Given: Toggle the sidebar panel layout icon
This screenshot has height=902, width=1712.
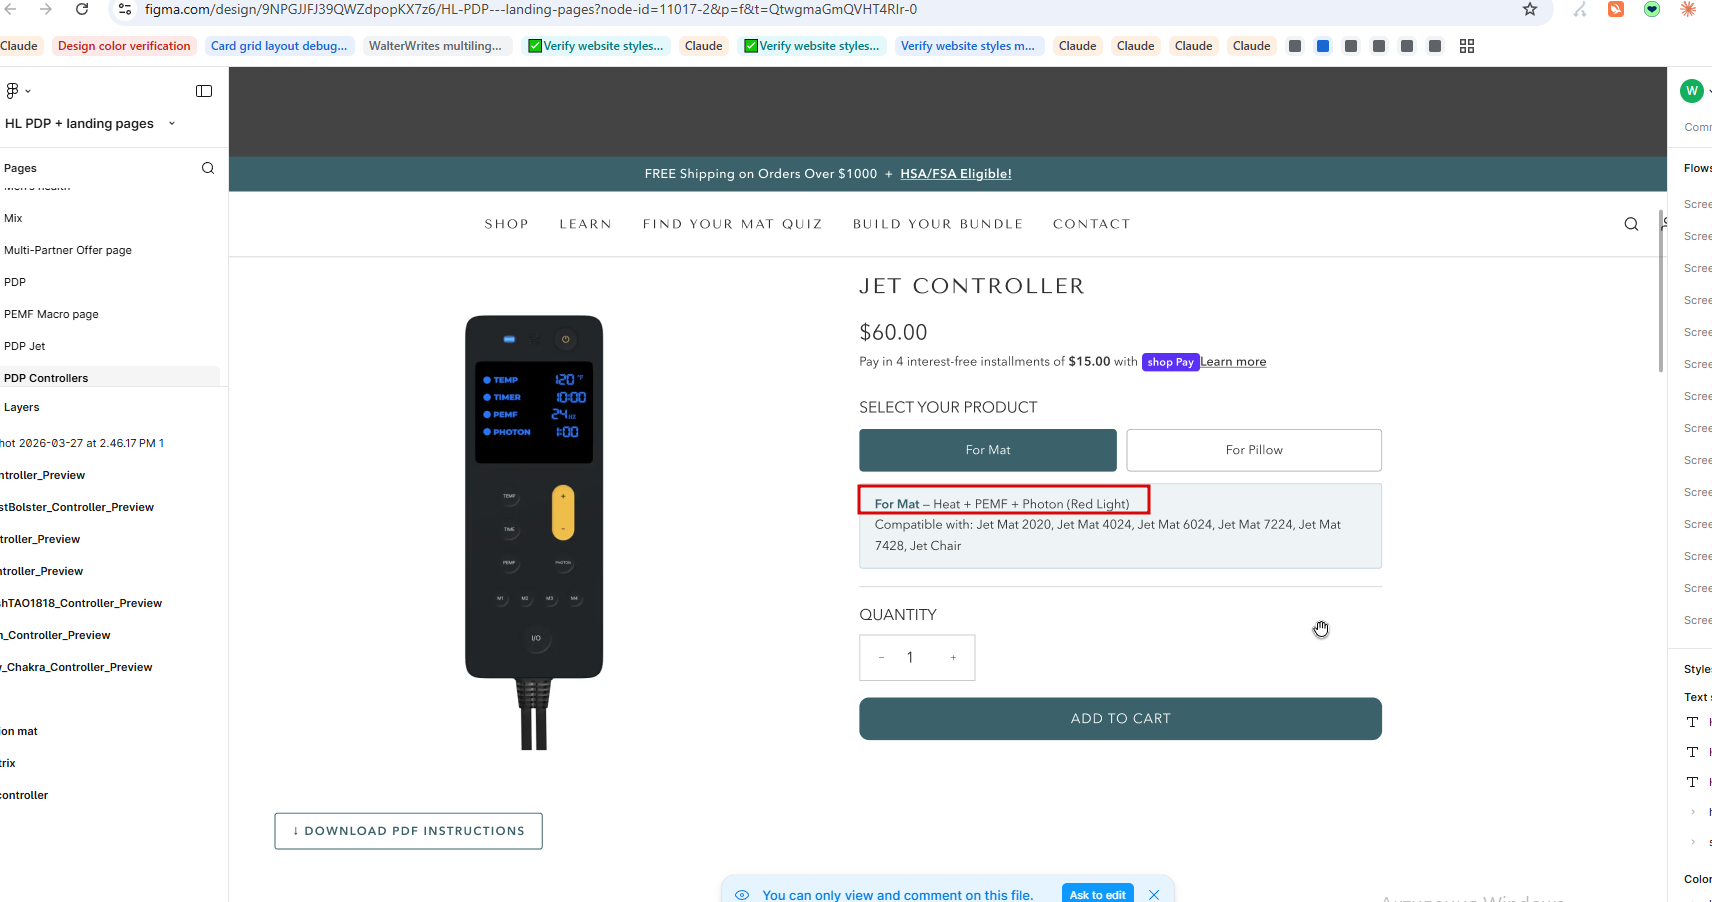Looking at the screenshot, I should (204, 91).
